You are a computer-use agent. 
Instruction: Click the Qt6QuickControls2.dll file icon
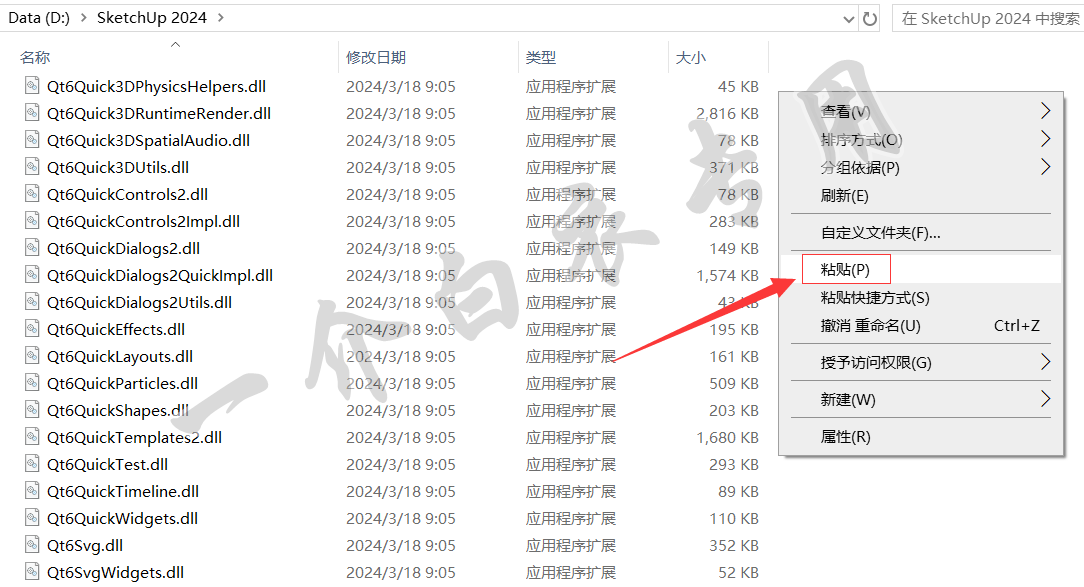point(32,194)
